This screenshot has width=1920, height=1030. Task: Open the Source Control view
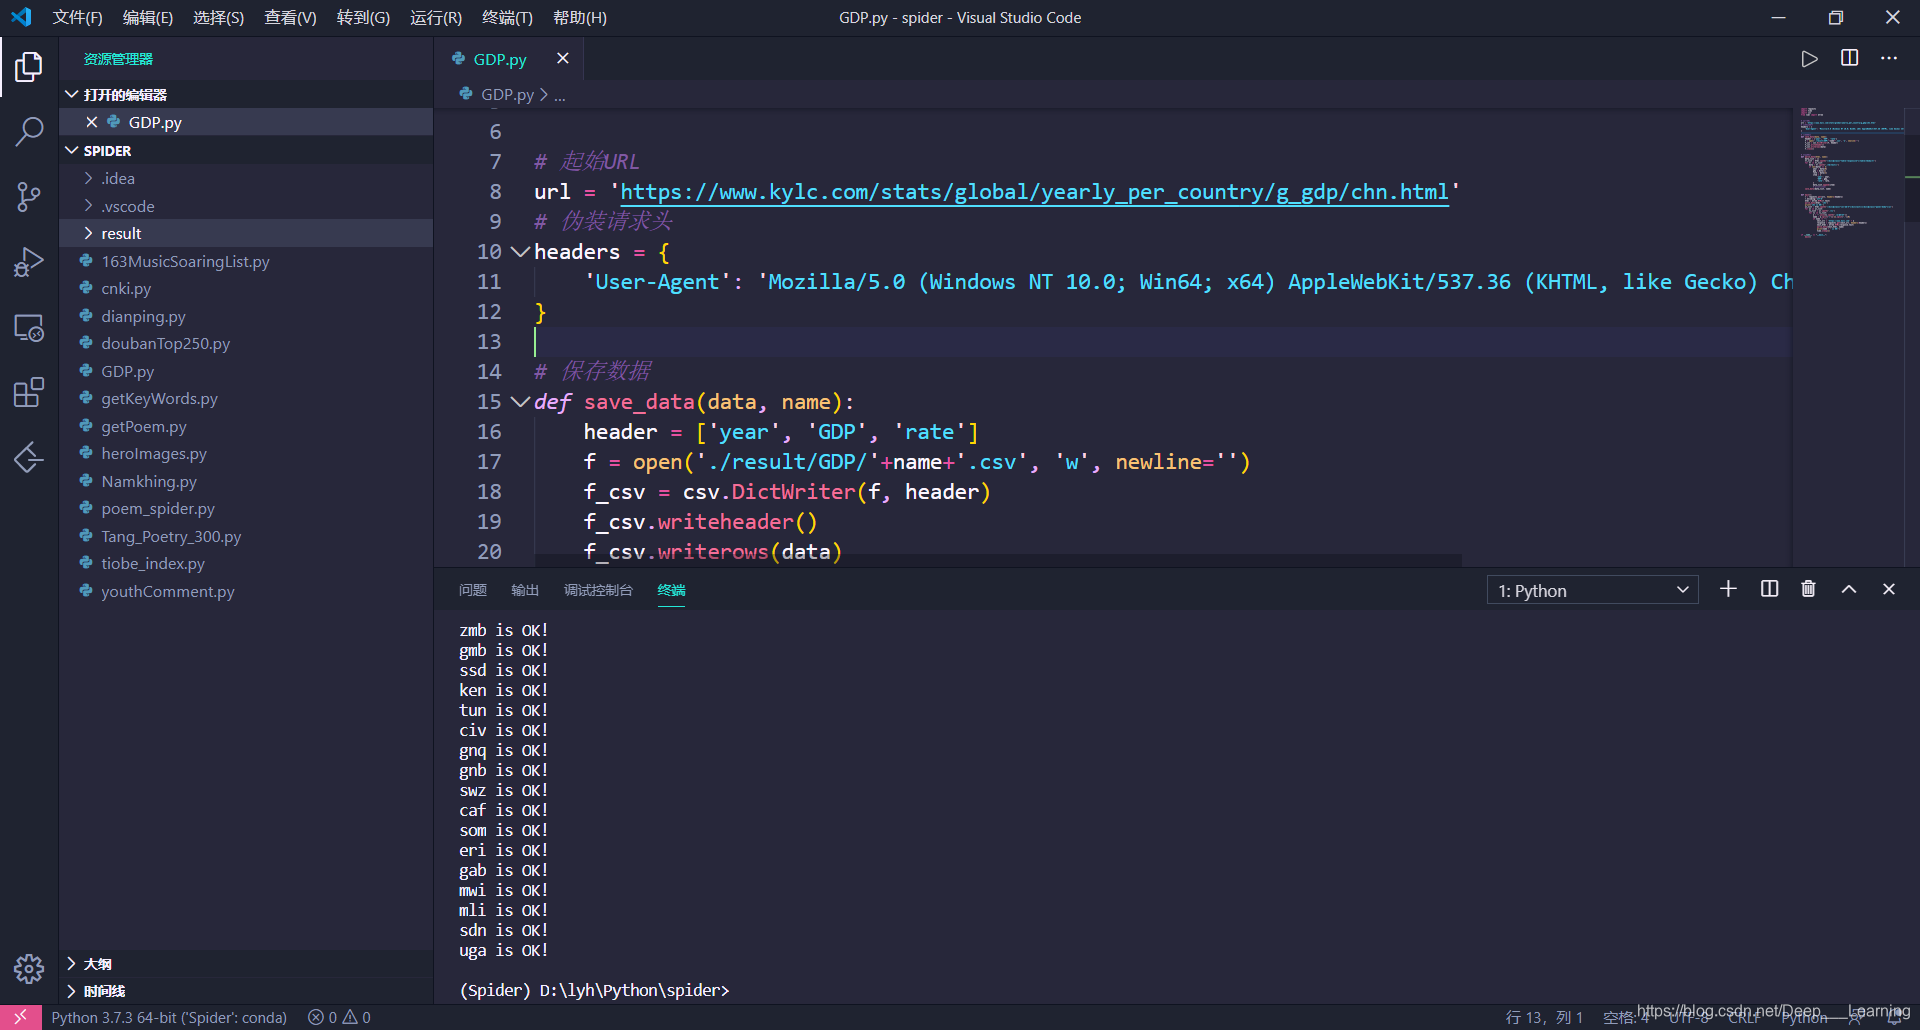[29, 197]
